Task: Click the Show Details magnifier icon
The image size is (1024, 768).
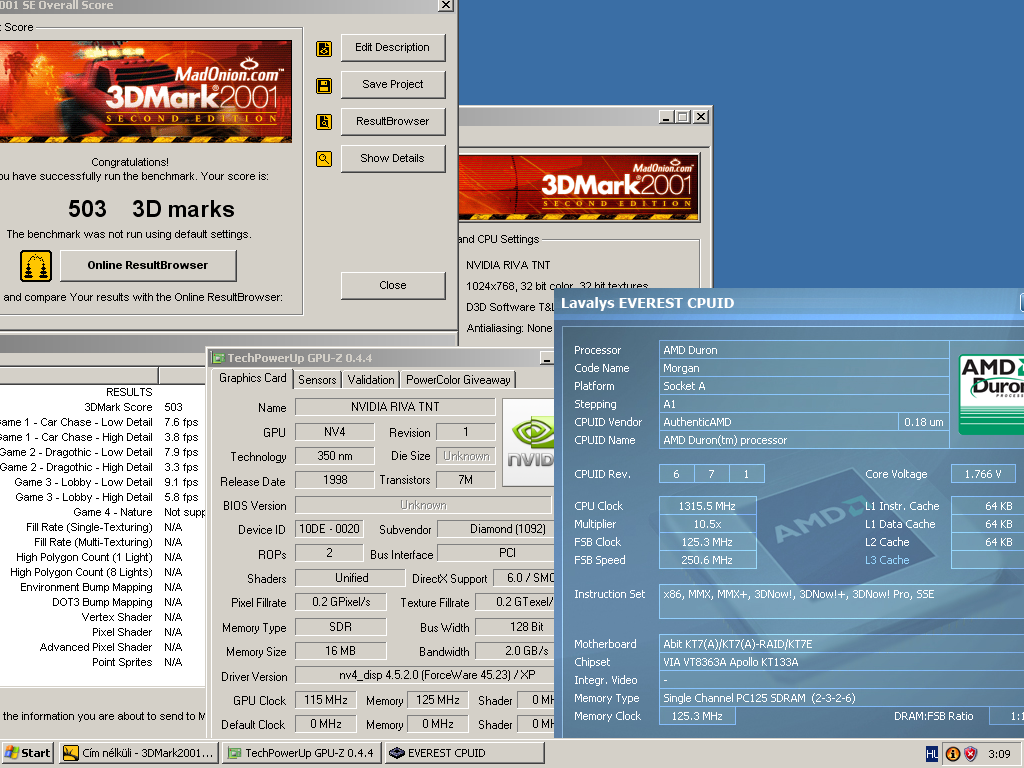Action: (x=324, y=159)
